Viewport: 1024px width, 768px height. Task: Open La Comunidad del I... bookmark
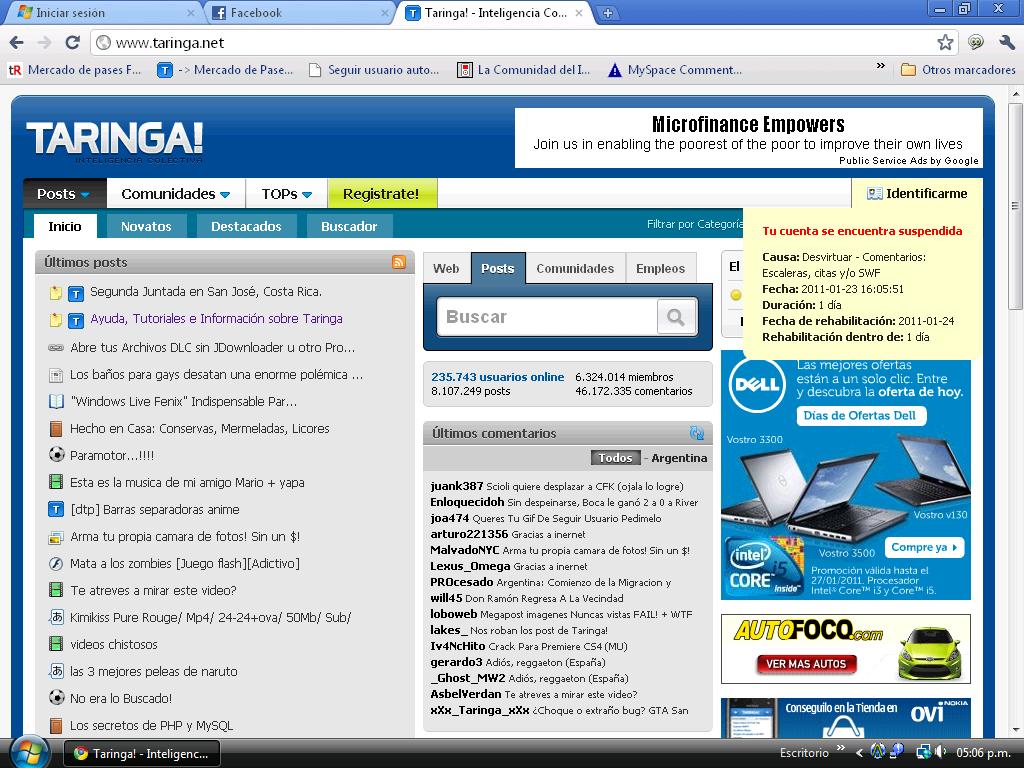click(x=524, y=70)
